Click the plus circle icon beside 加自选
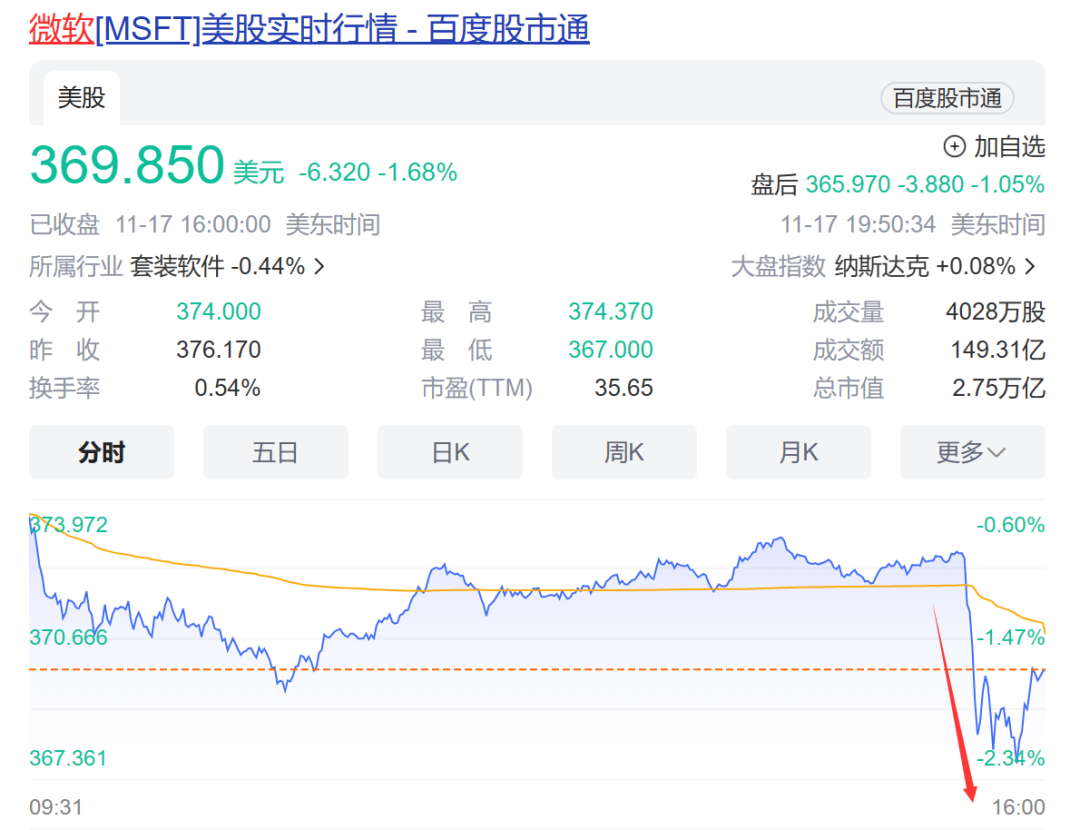Viewport: 1080px width, 830px height. coord(954,146)
